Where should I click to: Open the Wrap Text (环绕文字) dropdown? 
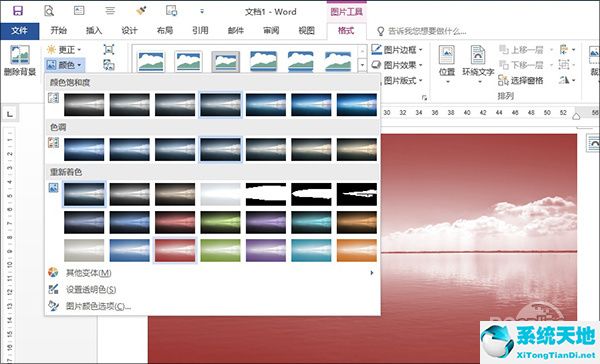[x=478, y=64]
